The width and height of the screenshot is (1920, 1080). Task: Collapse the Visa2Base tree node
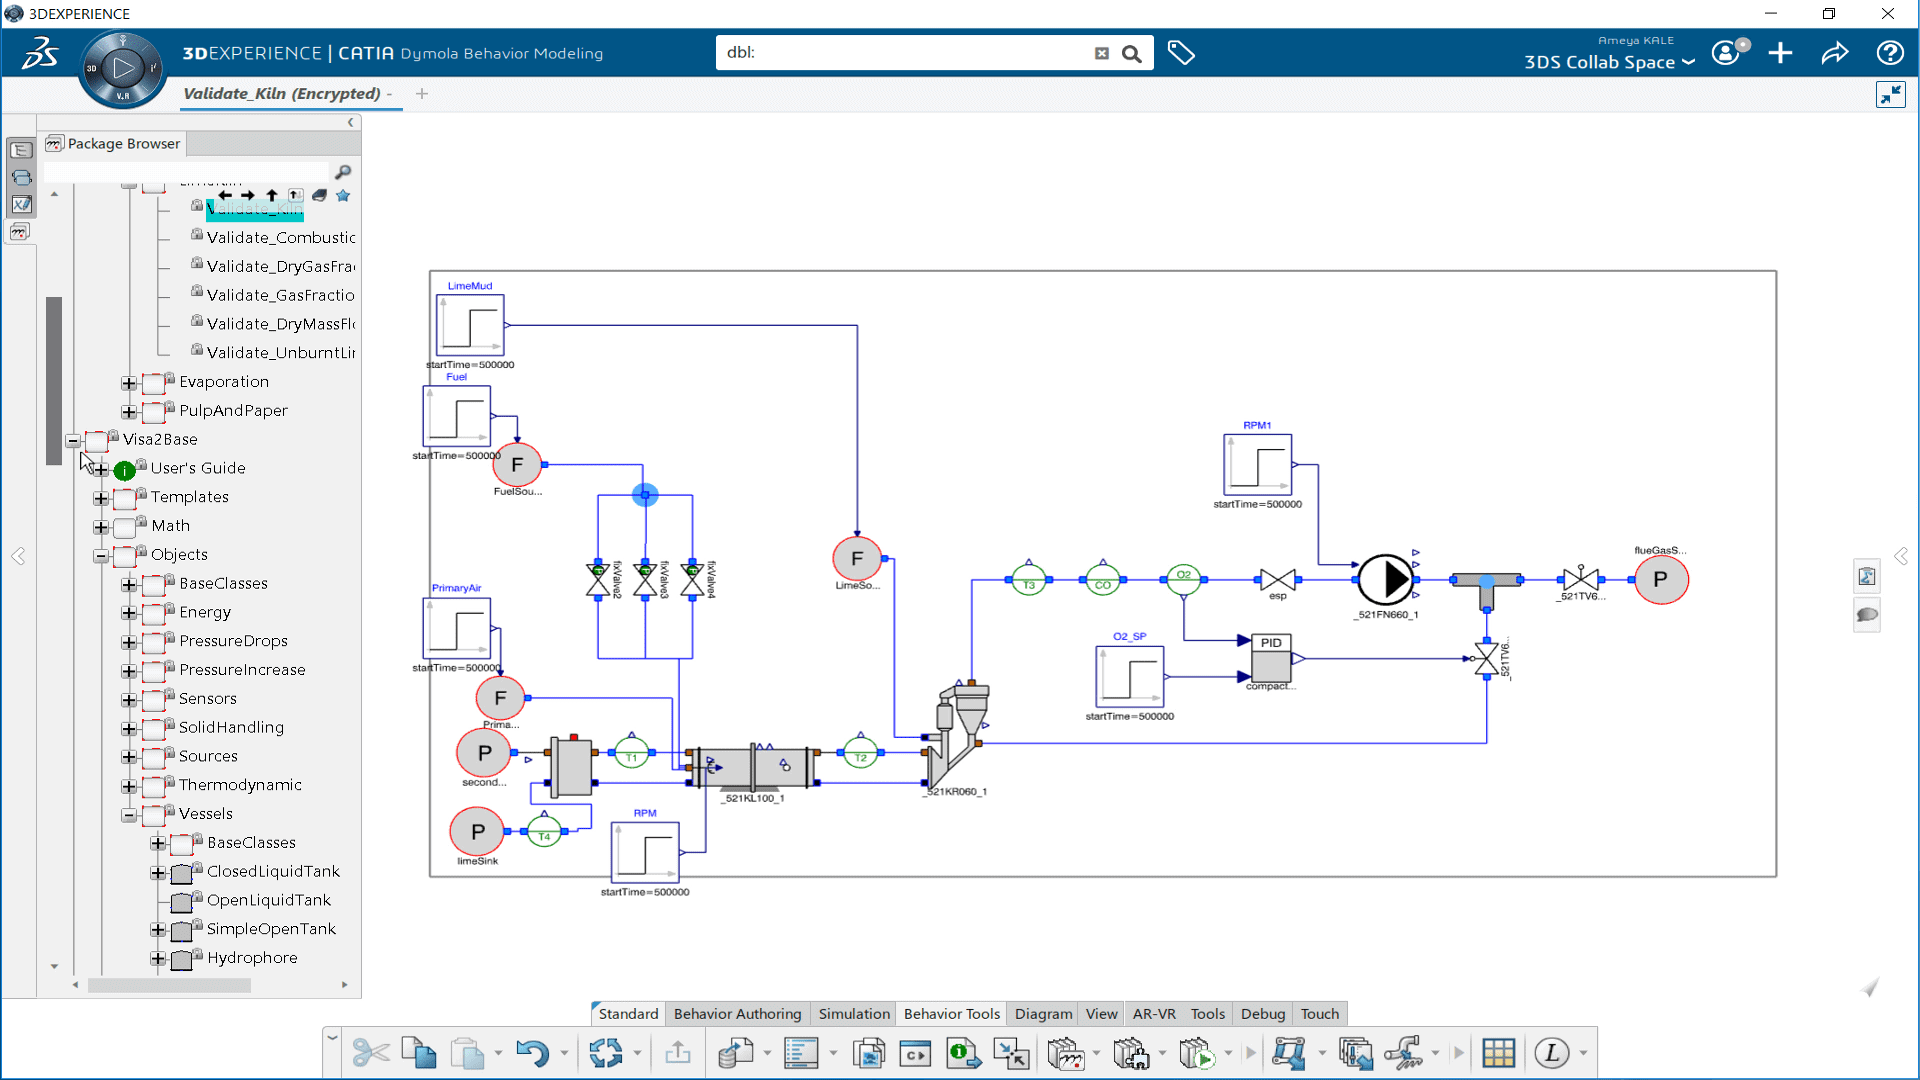tap(73, 440)
